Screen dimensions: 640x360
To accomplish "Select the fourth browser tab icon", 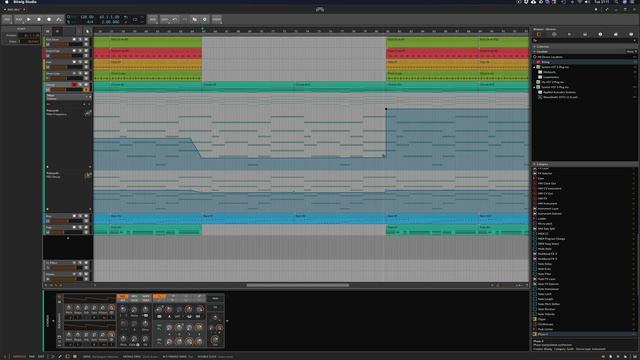I will click(585, 35).
